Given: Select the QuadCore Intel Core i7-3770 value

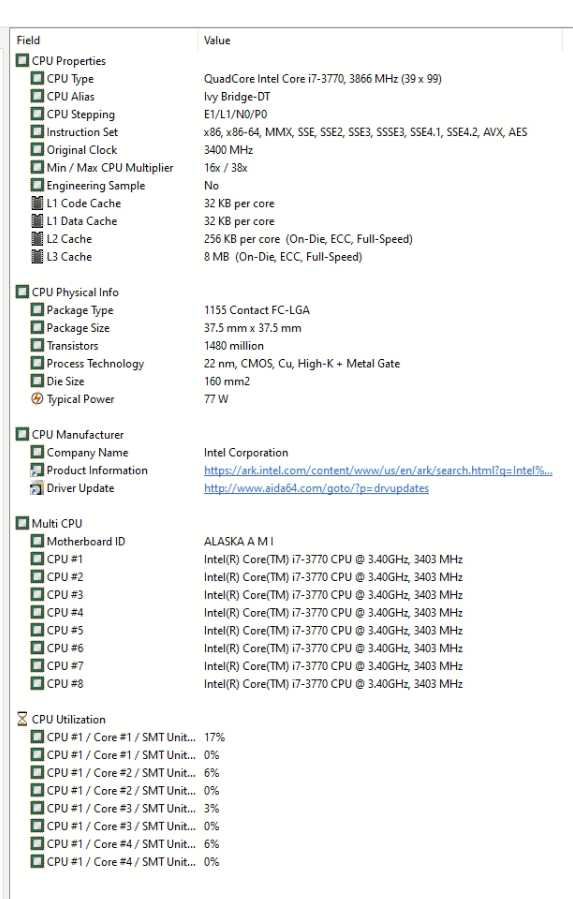Looking at the screenshot, I should 322,79.
